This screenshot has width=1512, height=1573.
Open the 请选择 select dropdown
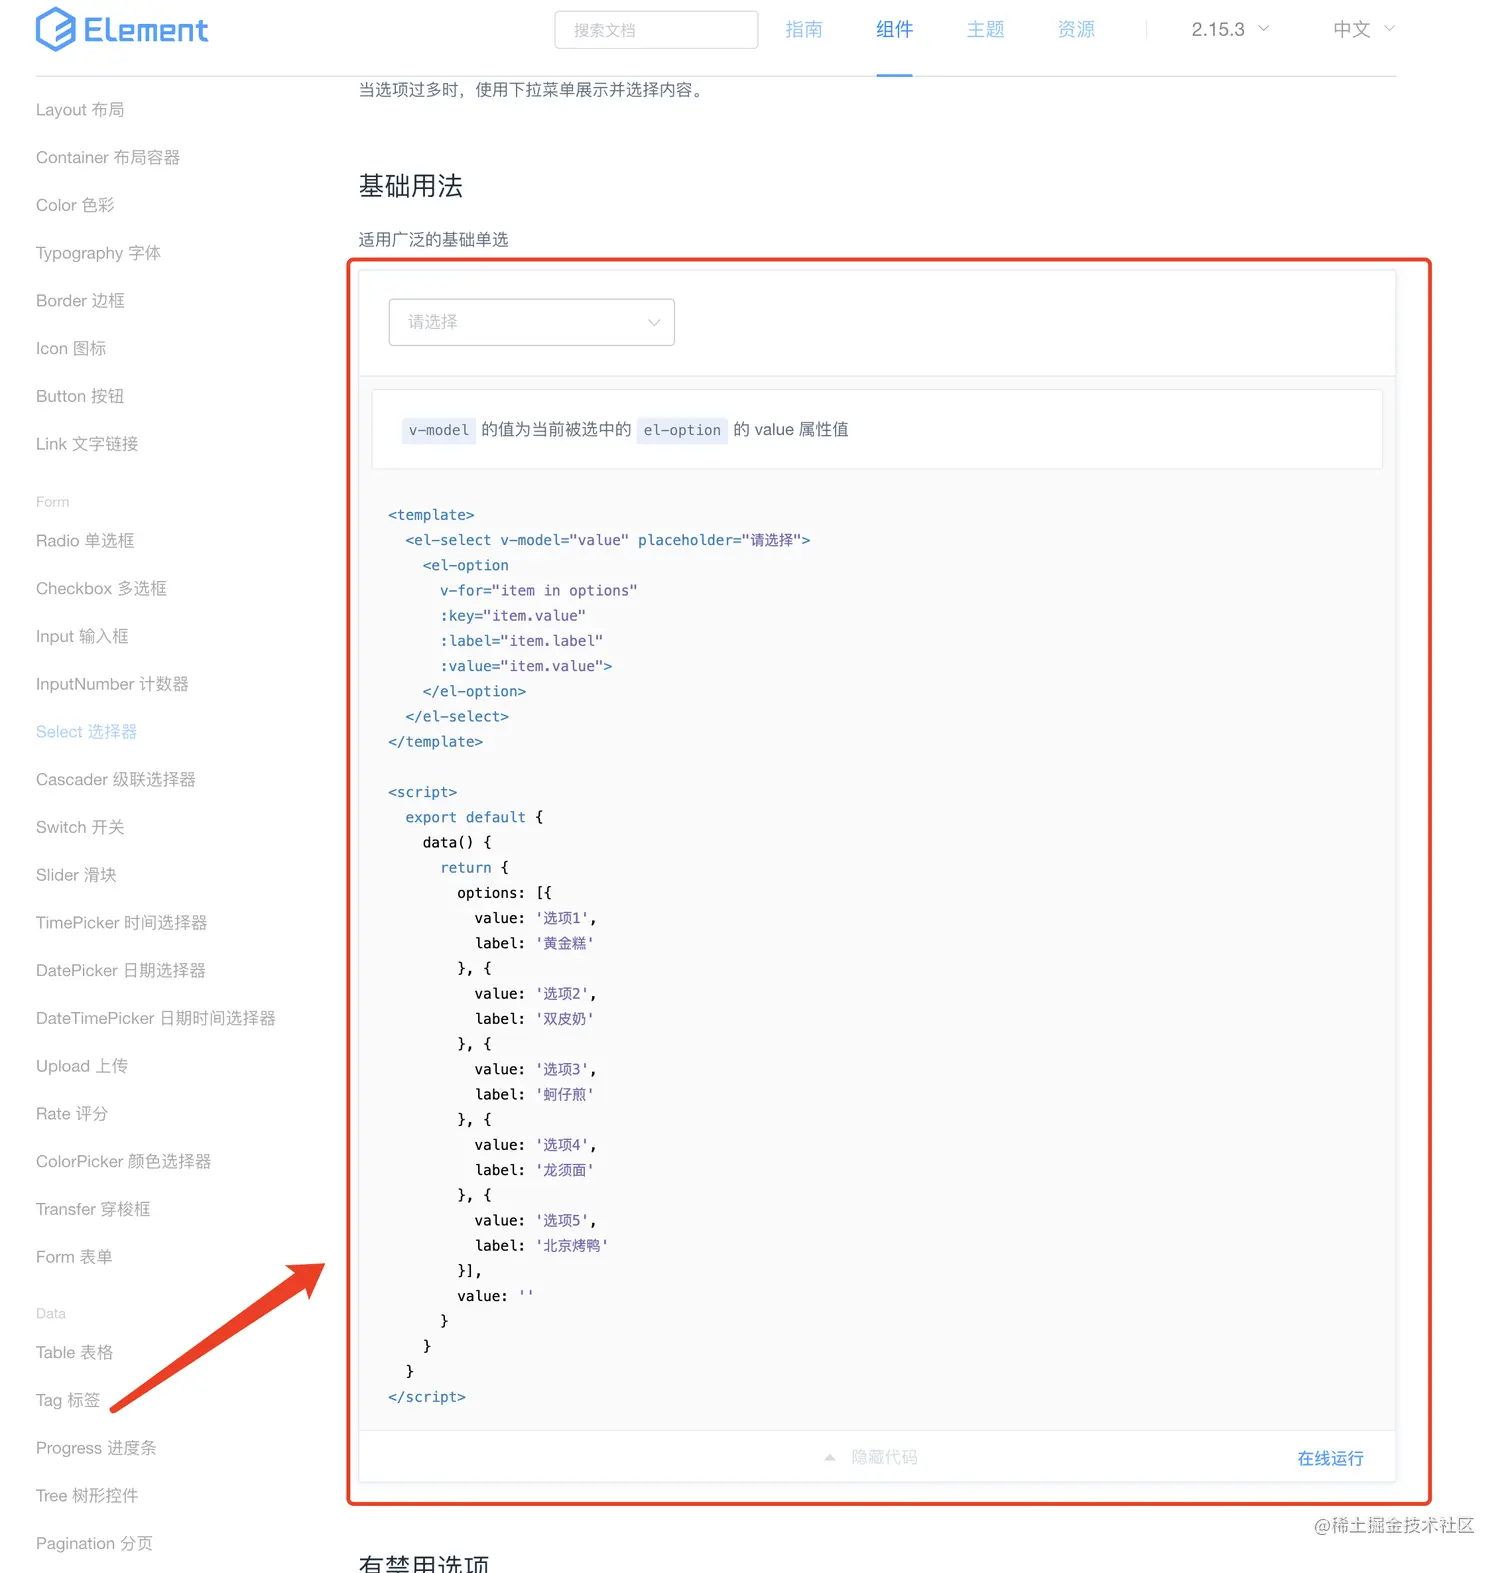pyautogui.click(x=531, y=322)
